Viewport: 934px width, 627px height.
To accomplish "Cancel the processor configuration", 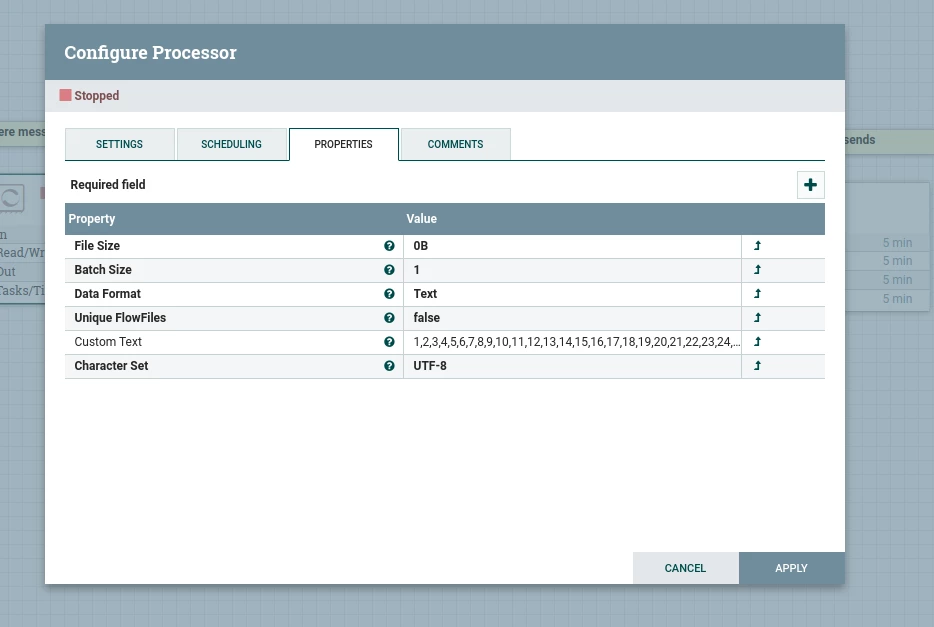I will pos(686,568).
